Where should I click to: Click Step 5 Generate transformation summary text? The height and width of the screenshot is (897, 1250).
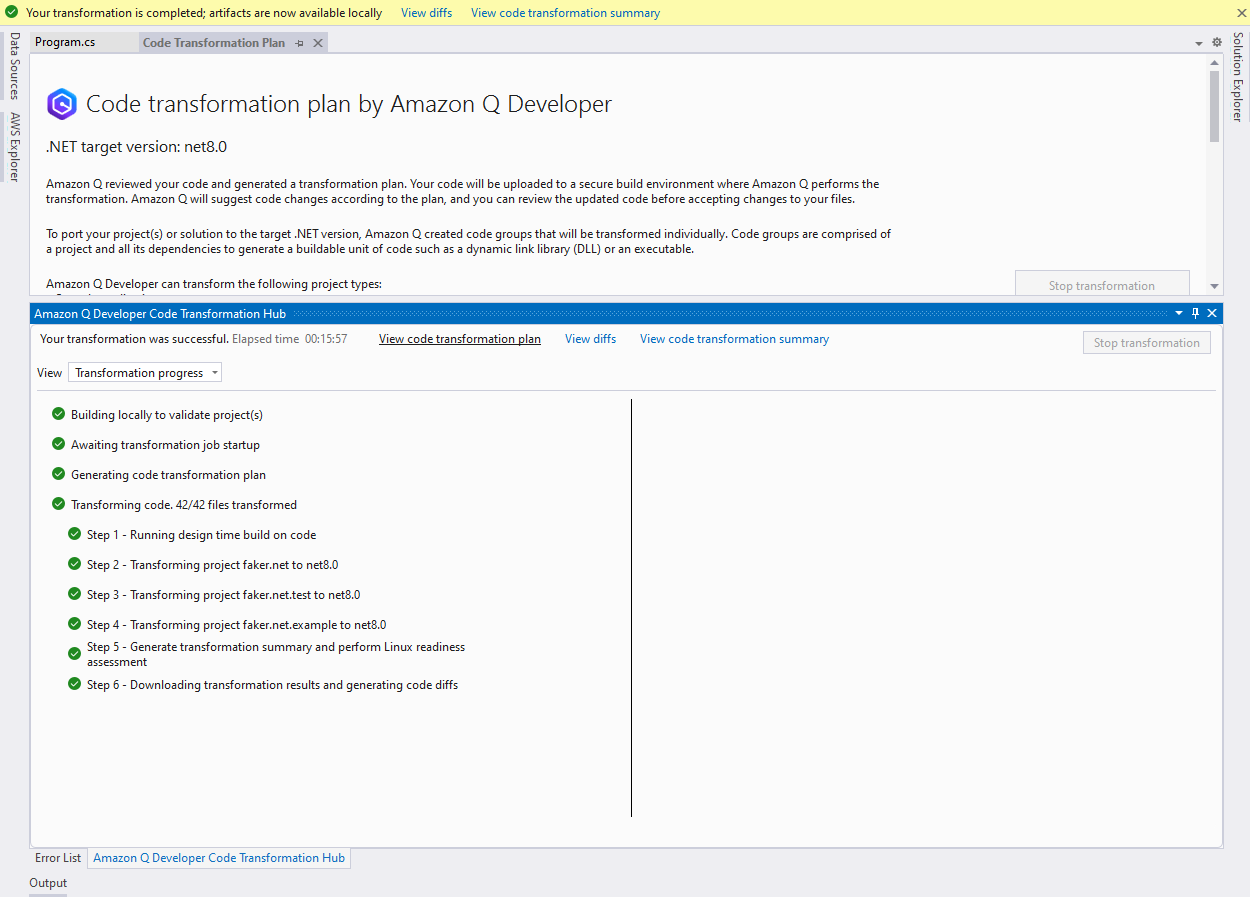click(x=276, y=654)
